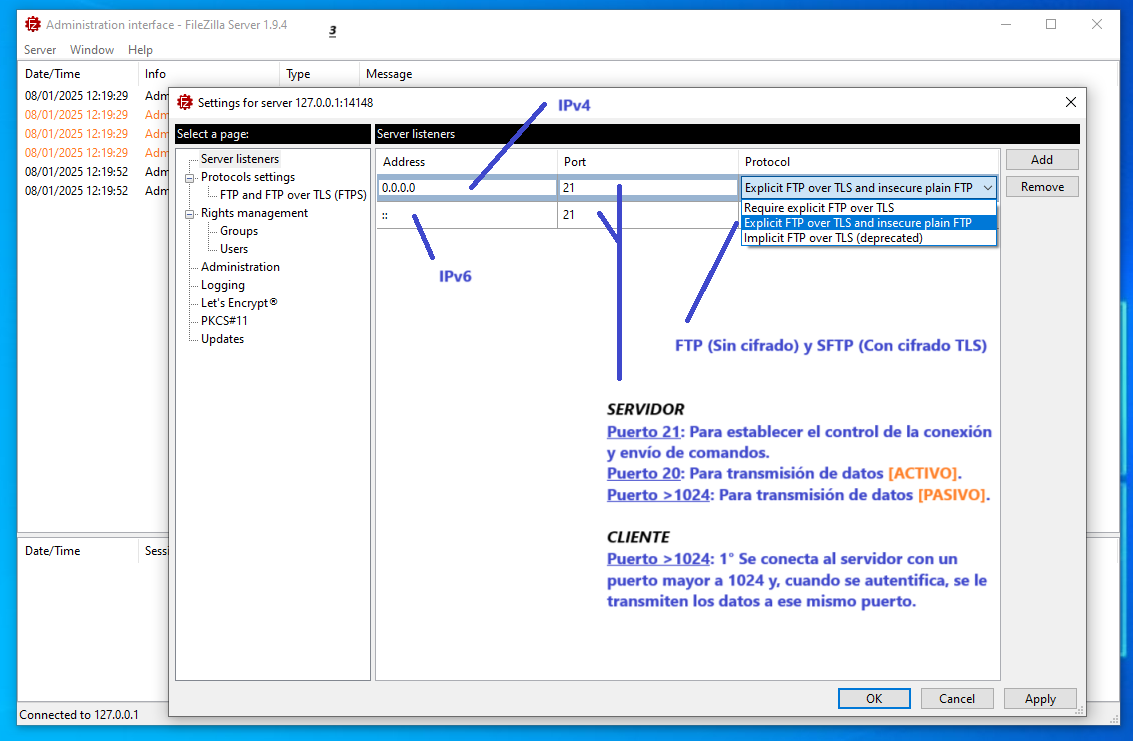1133x741 pixels.
Task: Open the Window menu
Action: point(92,50)
